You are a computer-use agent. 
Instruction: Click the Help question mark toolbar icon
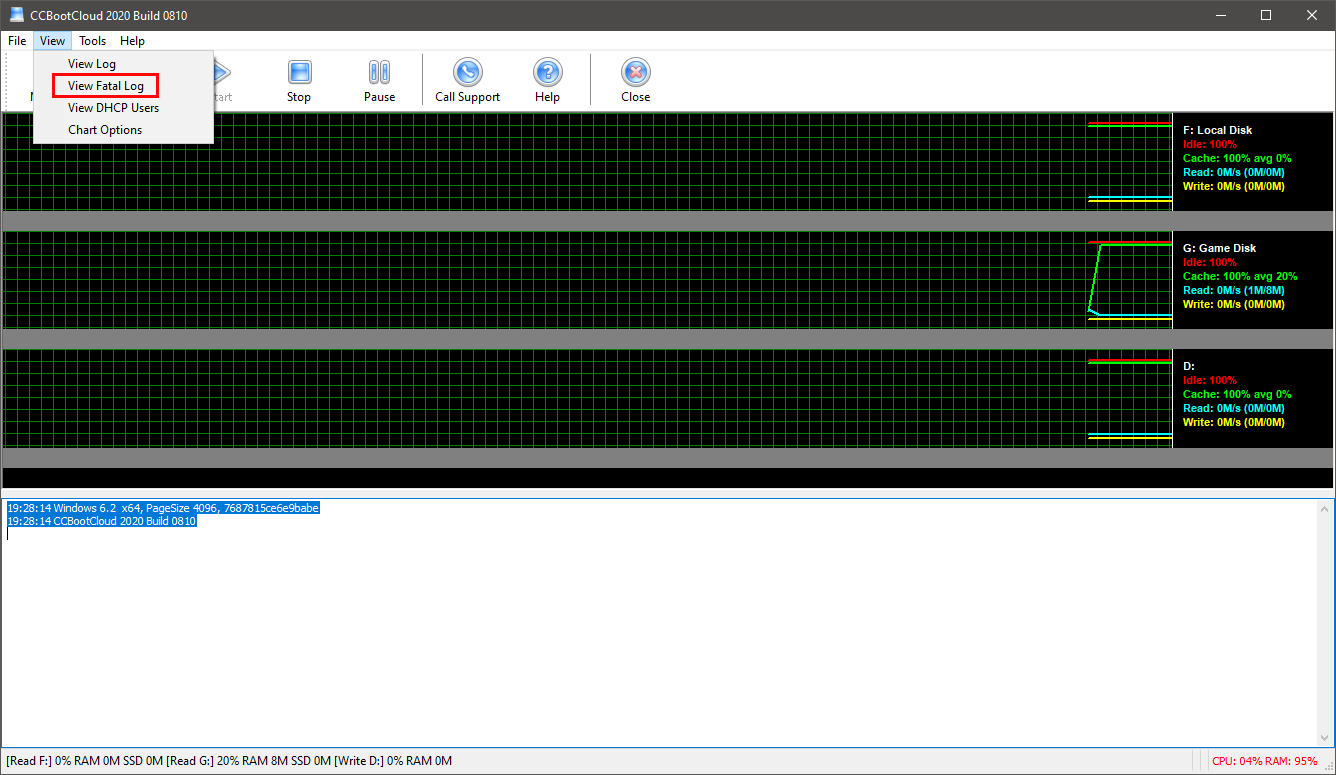pos(547,73)
